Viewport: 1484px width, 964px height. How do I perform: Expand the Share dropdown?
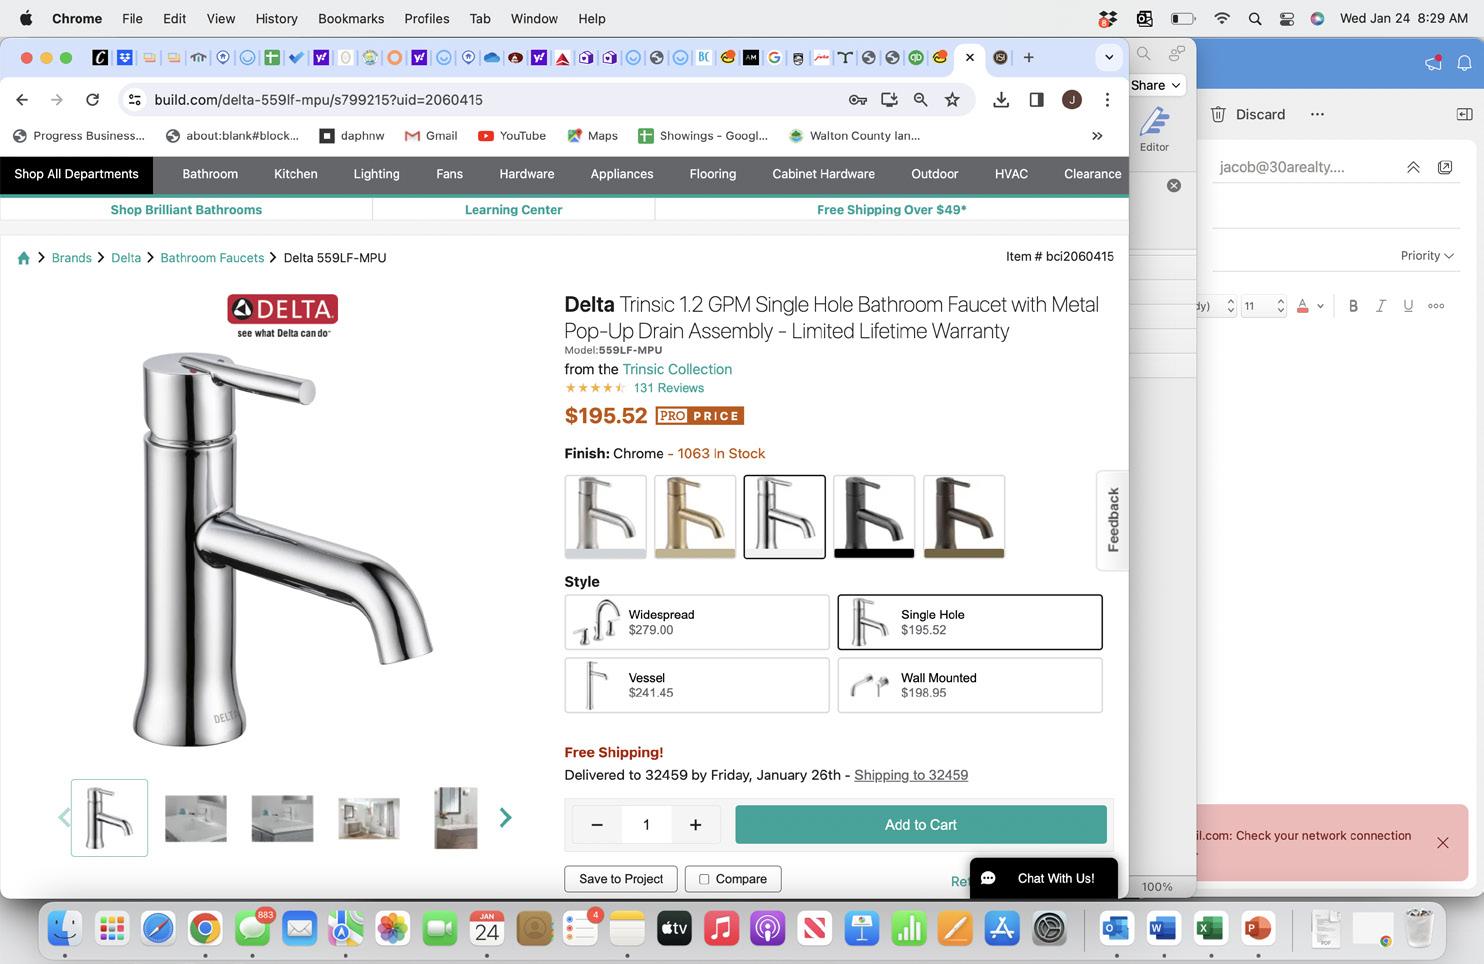(1157, 85)
